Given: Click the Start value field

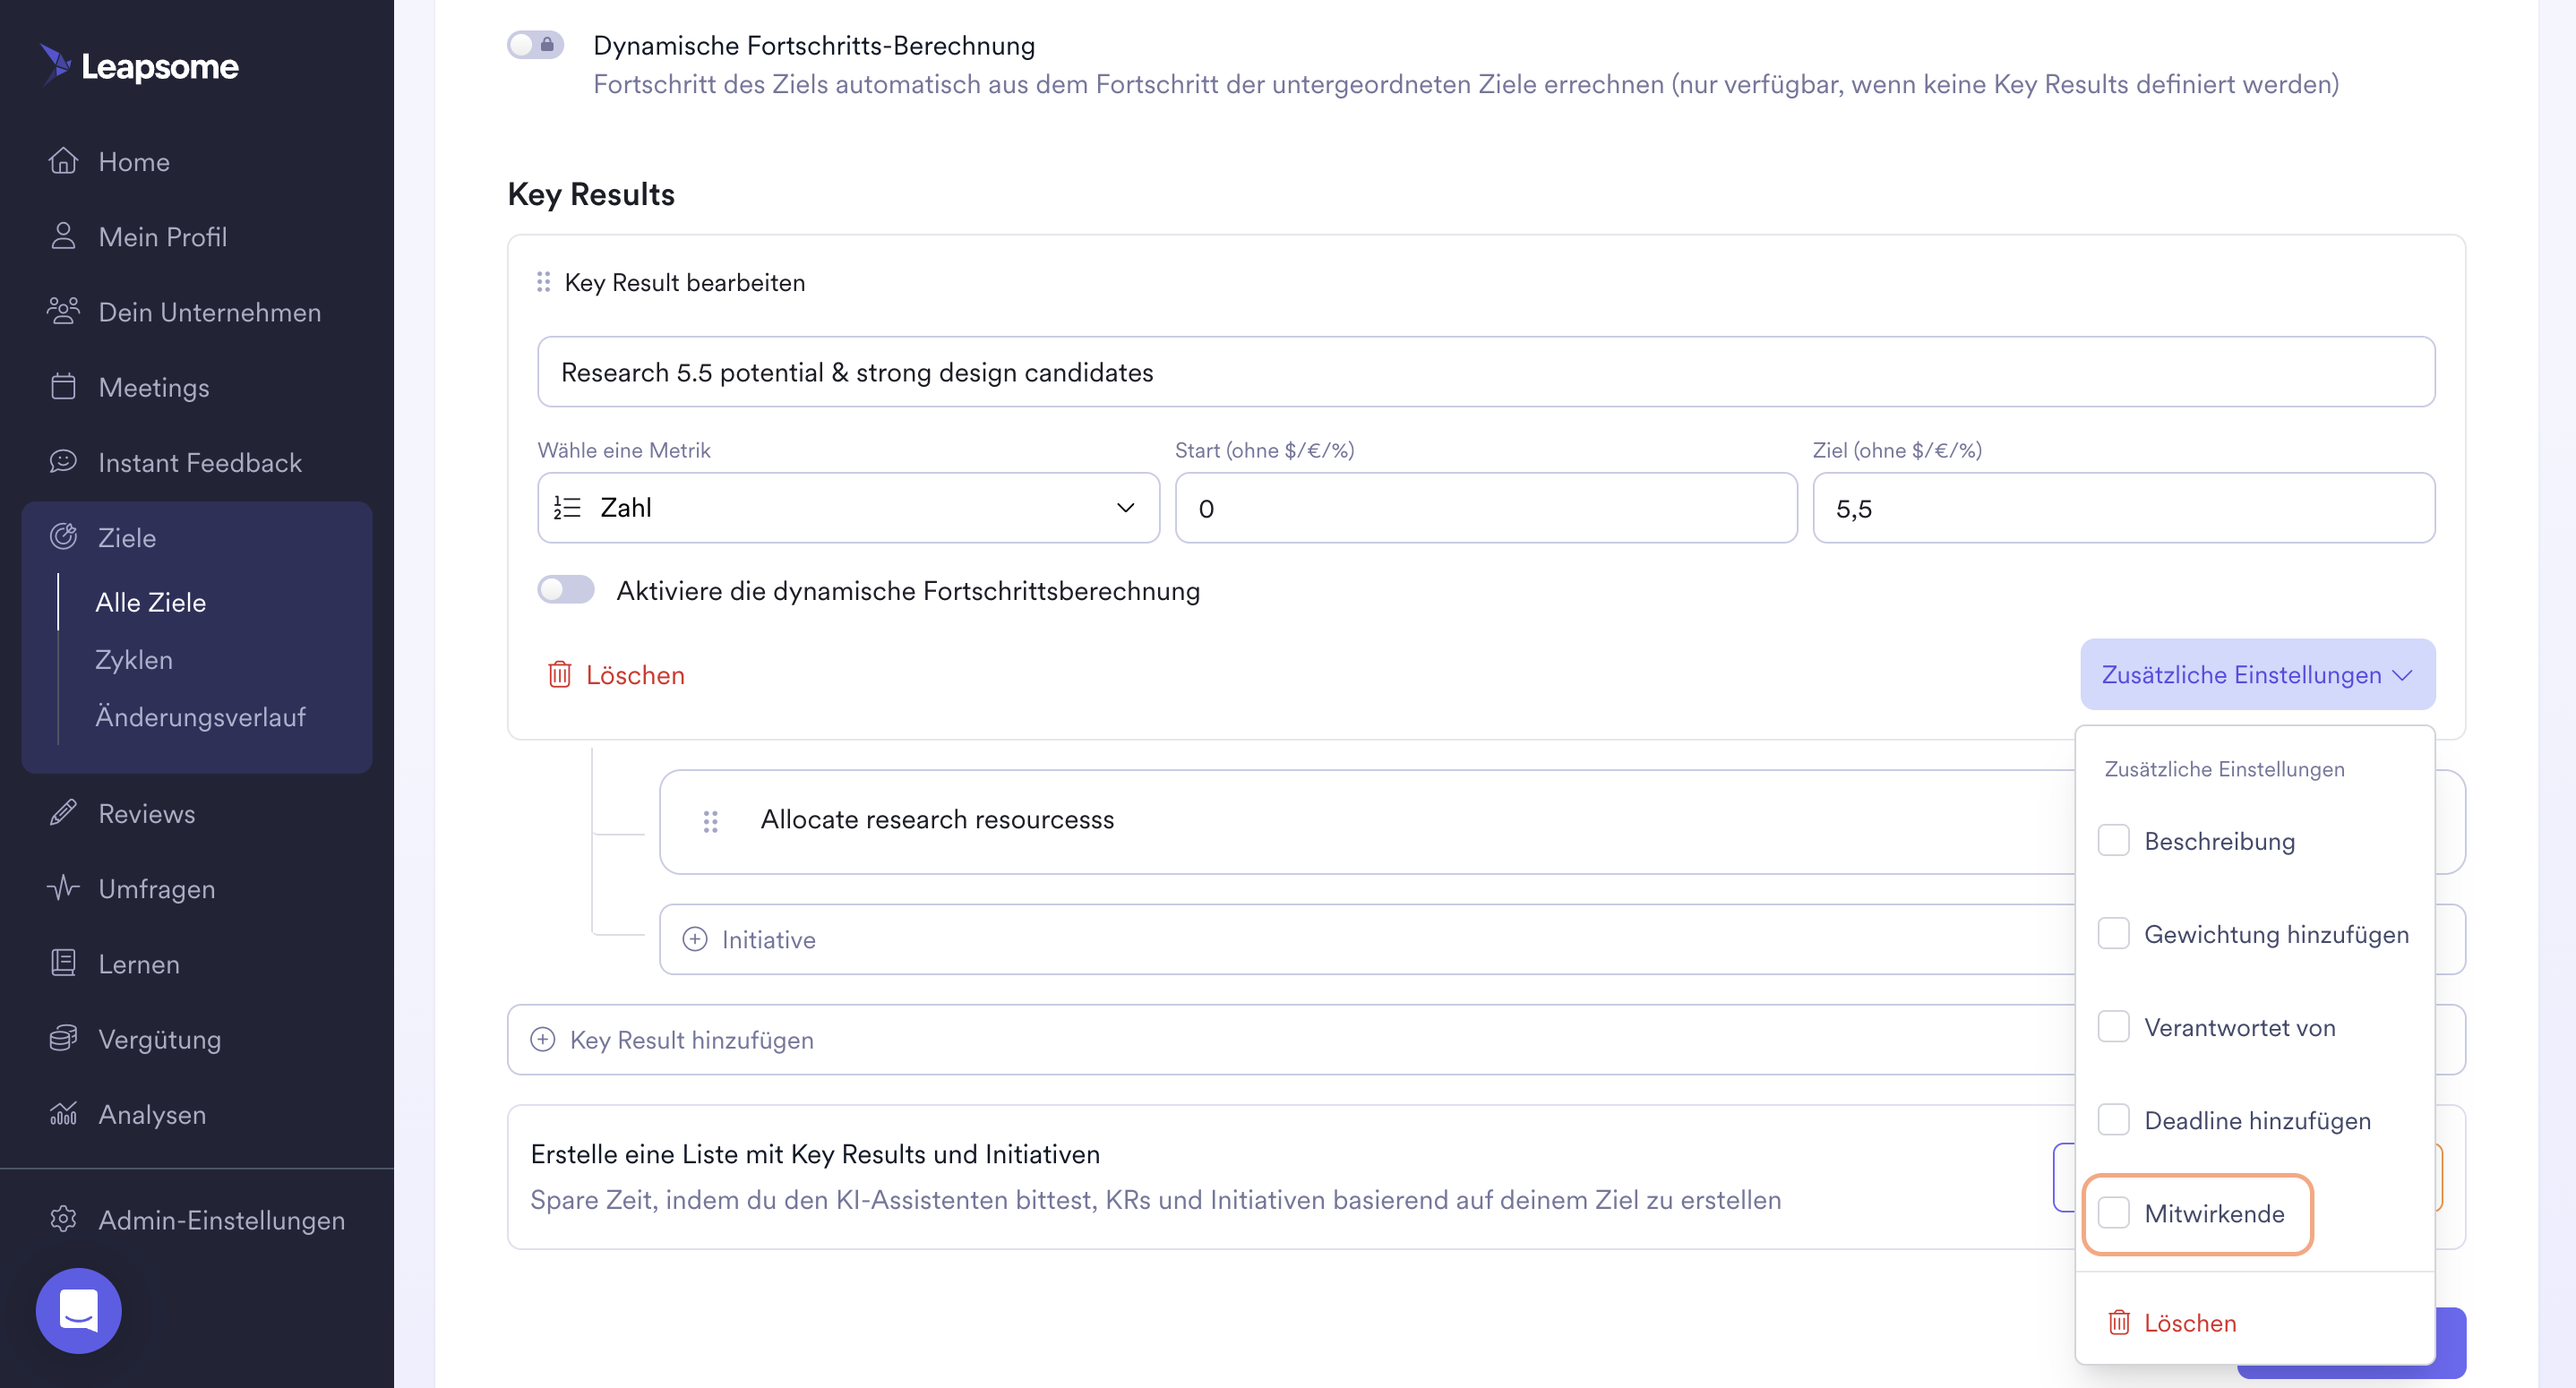Looking at the screenshot, I should tap(1486, 507).
